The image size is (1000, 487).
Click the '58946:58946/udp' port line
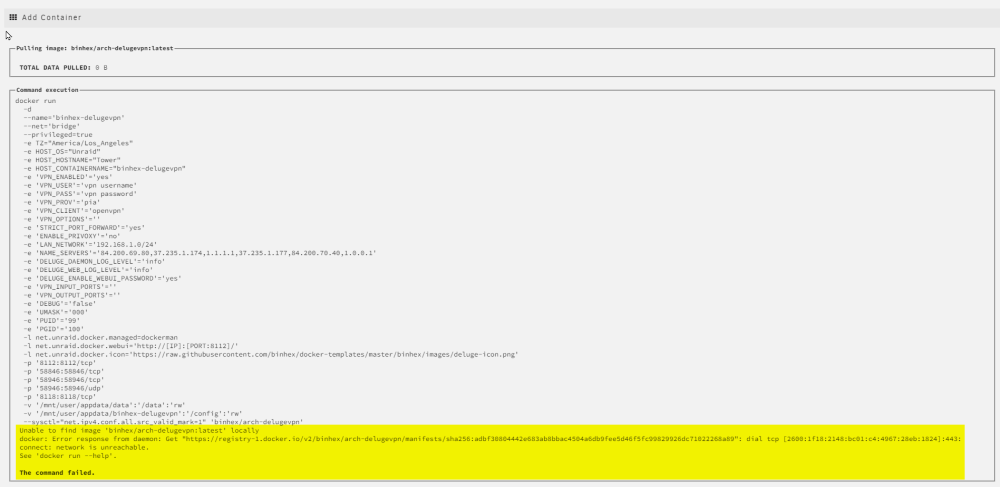[x=64, y=387]
